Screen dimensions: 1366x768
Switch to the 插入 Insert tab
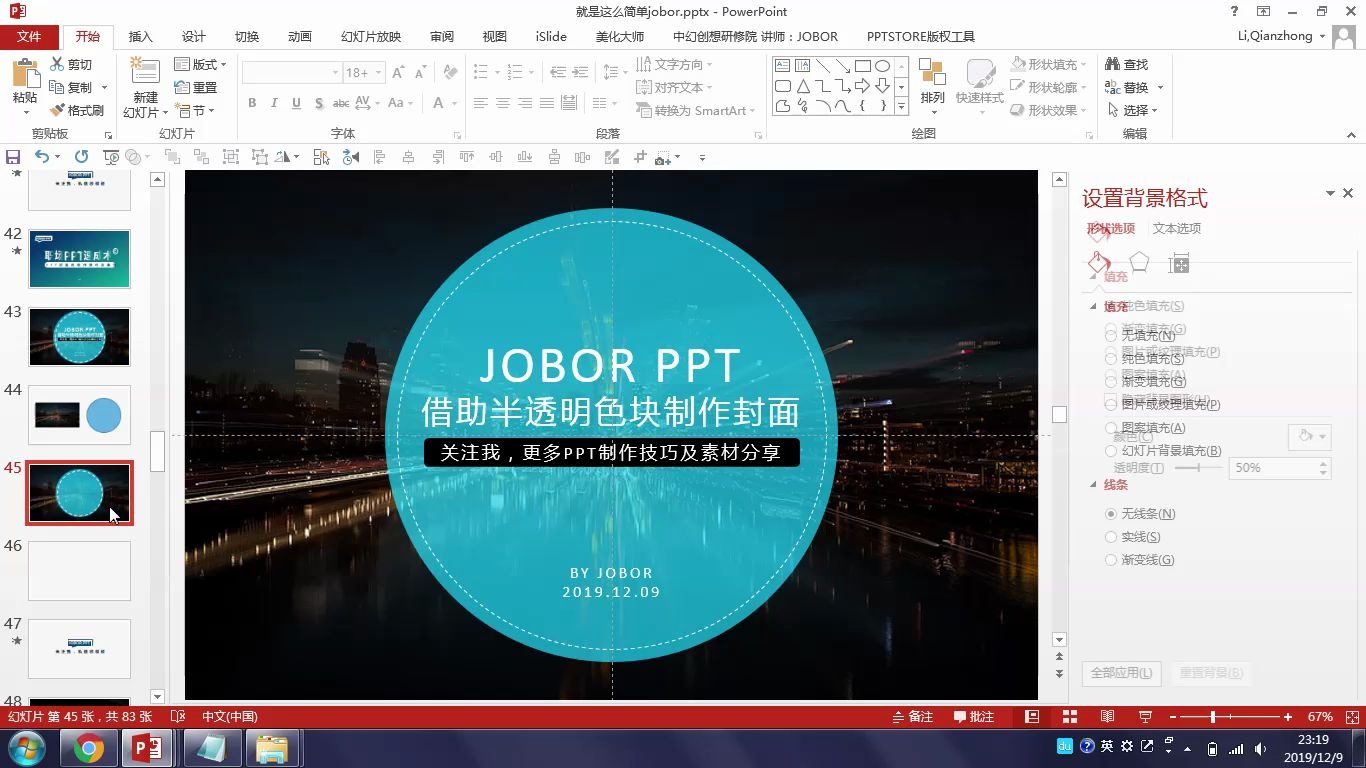point(141,36)
